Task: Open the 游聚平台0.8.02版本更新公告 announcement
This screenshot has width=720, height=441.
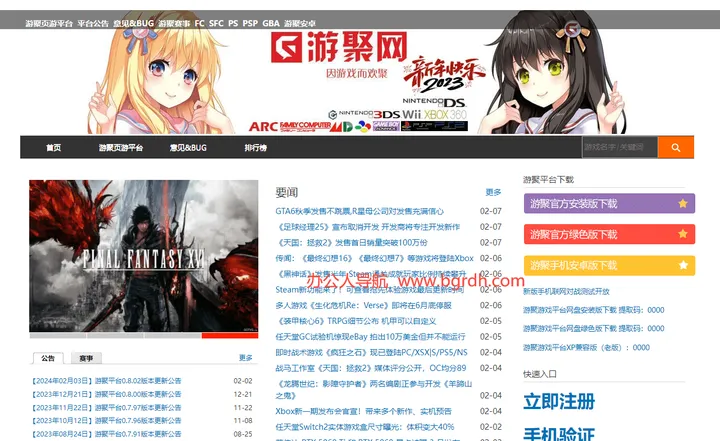Action: pyautogui.click(x=107, y=381)
